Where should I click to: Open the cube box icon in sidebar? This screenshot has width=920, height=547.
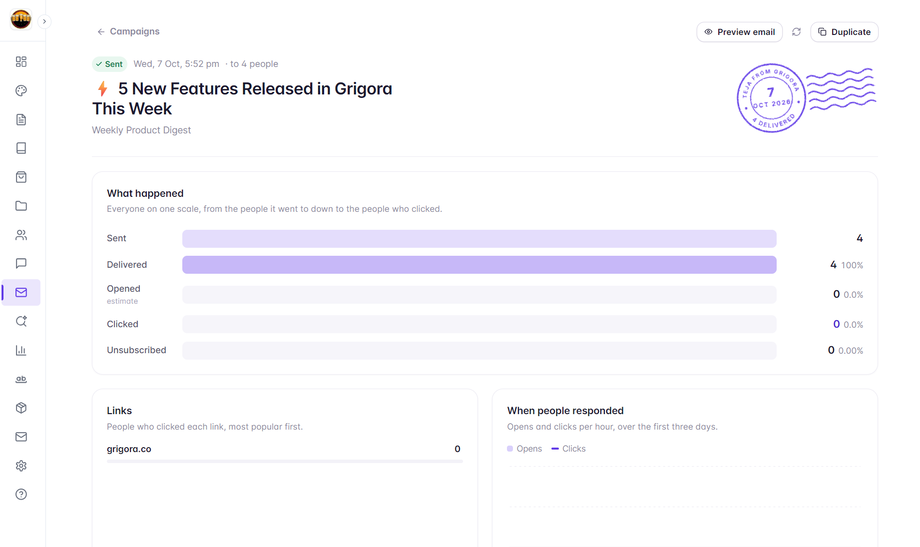pyautogui.click(x=21, y=408)
